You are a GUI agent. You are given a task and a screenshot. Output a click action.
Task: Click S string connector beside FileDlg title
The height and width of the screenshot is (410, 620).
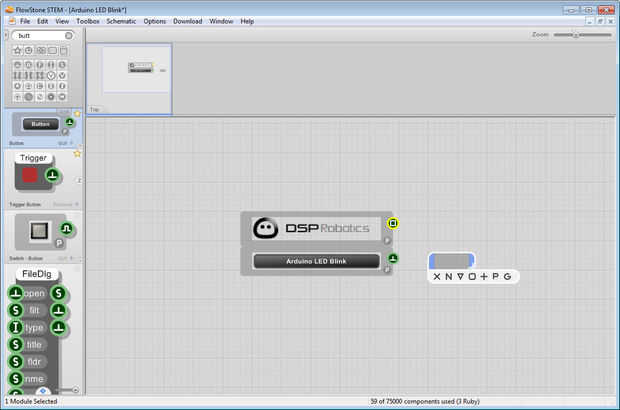[x=16, y=344]
